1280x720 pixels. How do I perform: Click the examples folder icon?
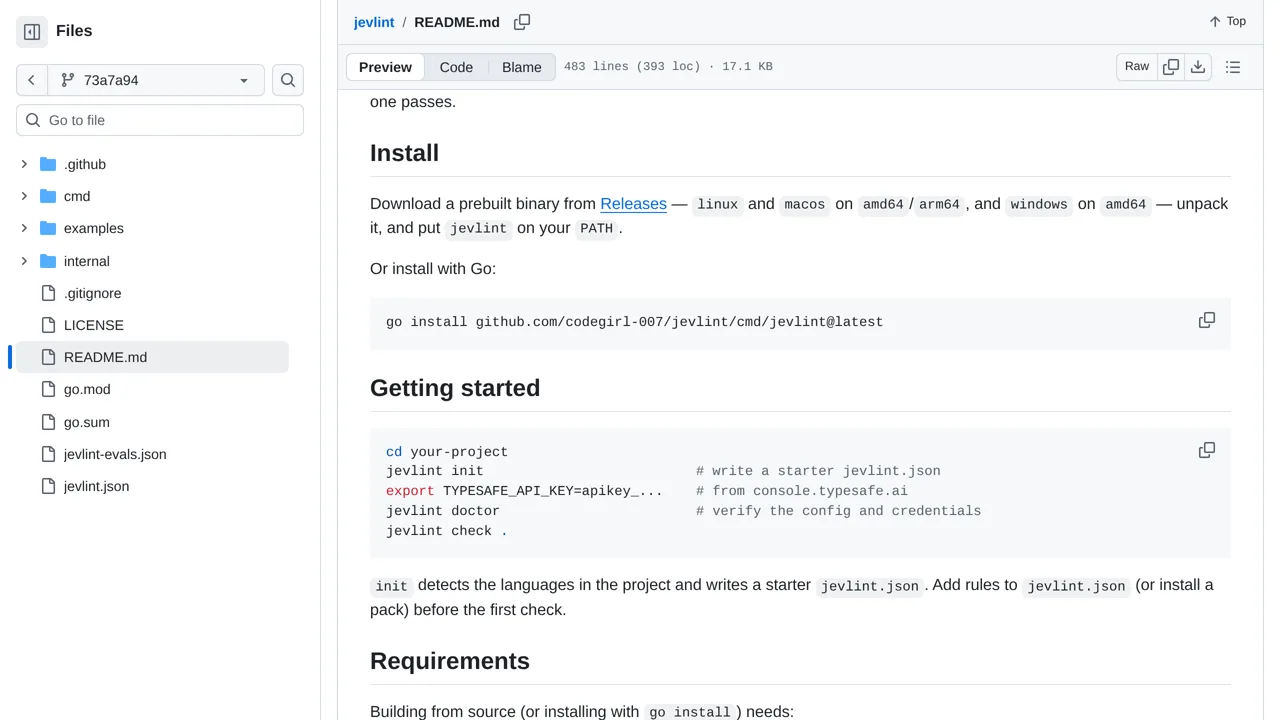click(48, 228)
